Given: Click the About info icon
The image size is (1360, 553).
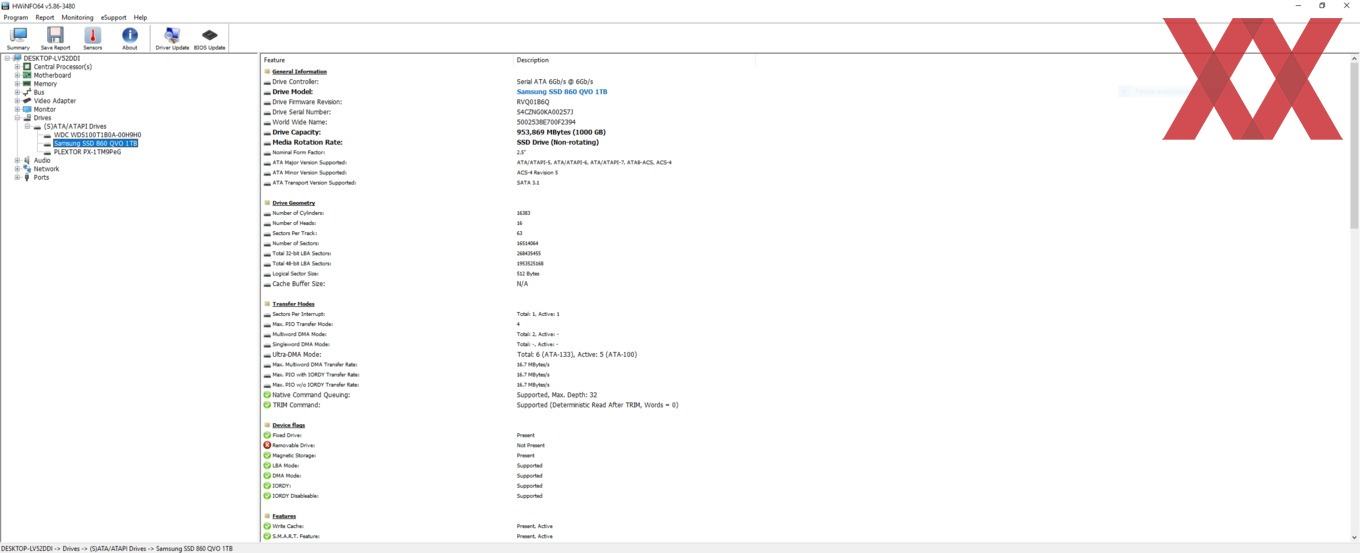Looking at the screenshot, I should [x=130, y=36].
